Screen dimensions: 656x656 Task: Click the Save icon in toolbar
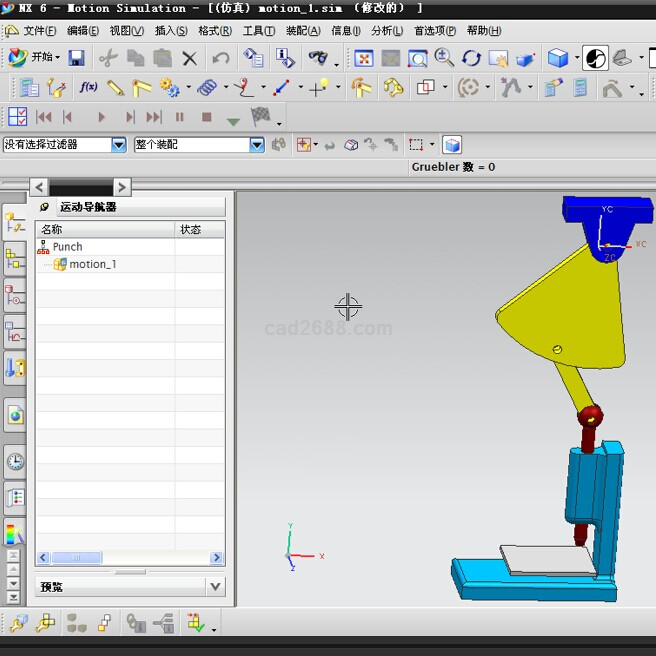click(x=76, y=58)
